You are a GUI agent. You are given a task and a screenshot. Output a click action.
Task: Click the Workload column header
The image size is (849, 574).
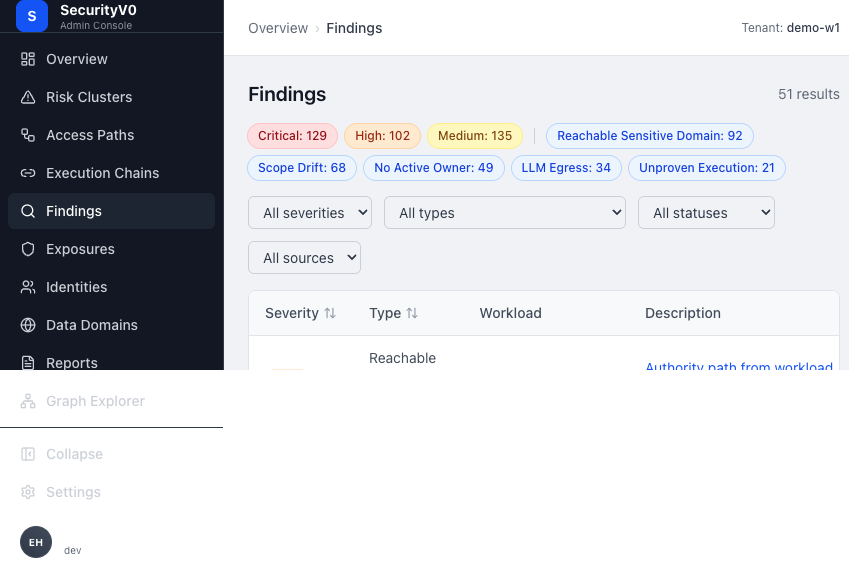511,313
